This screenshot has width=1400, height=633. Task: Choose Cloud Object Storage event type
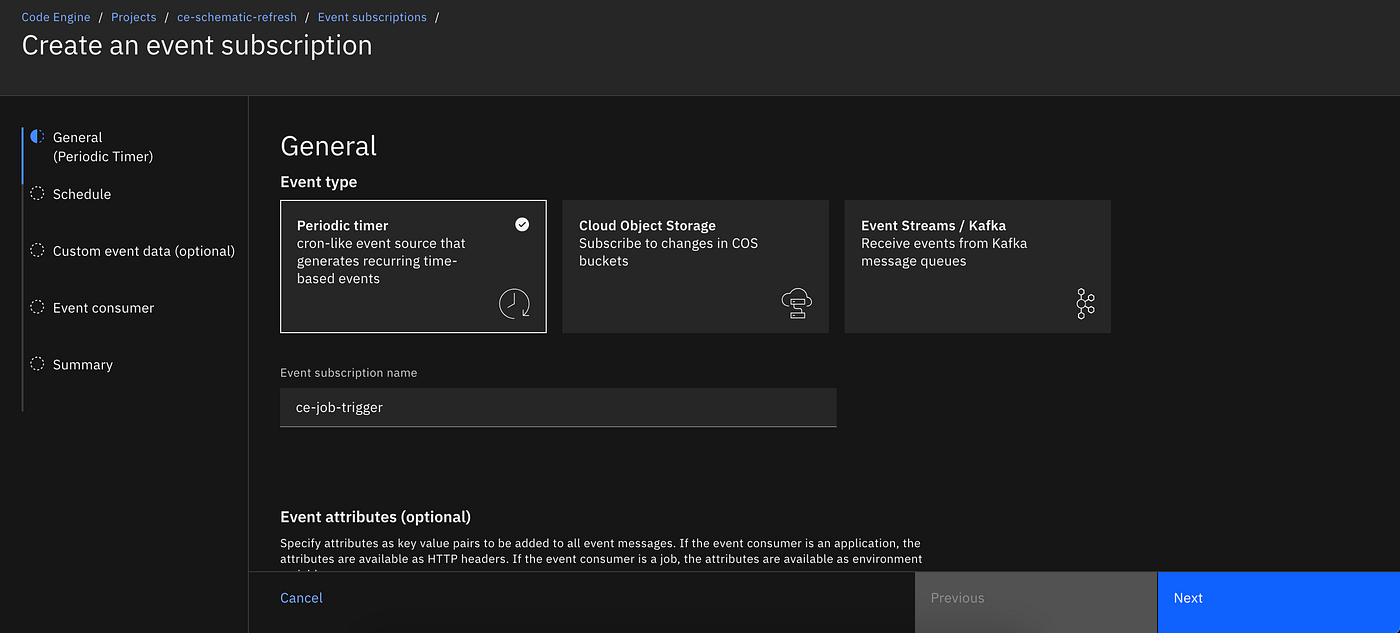coord(695,265)
